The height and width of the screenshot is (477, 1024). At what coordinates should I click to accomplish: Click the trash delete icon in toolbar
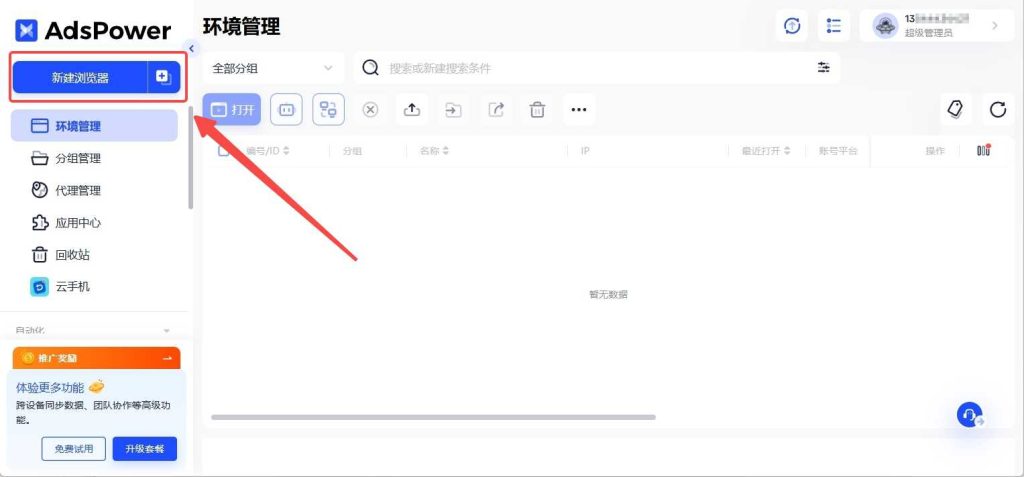(x=537, y=110)
